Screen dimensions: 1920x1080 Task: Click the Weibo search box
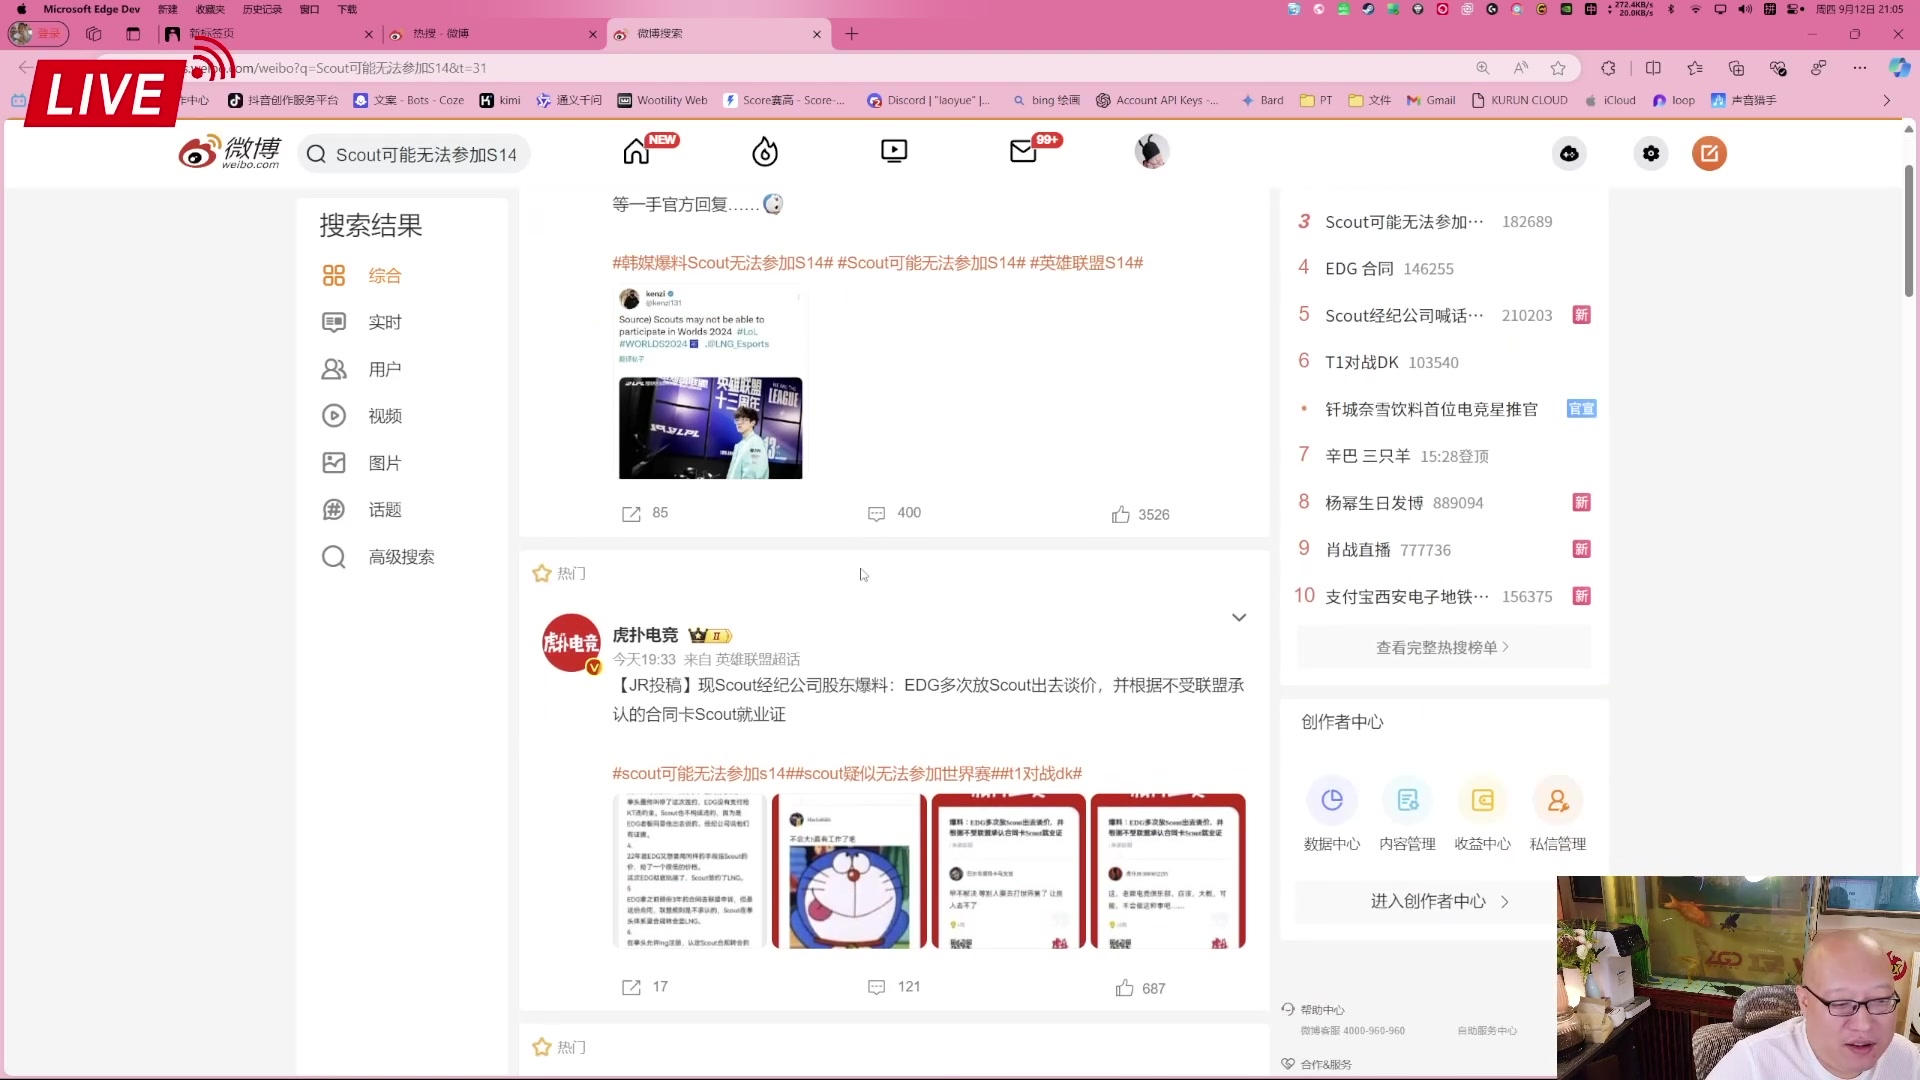[x=414, y=154]
